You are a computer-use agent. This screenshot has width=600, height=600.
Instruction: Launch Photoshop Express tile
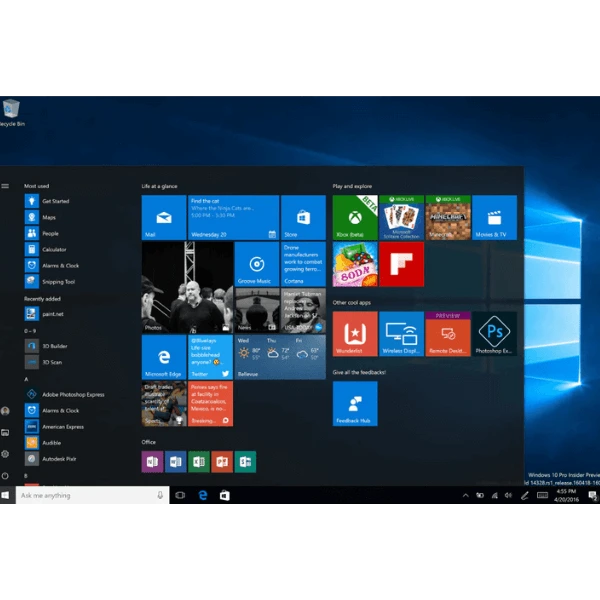(x=494, y=334)
